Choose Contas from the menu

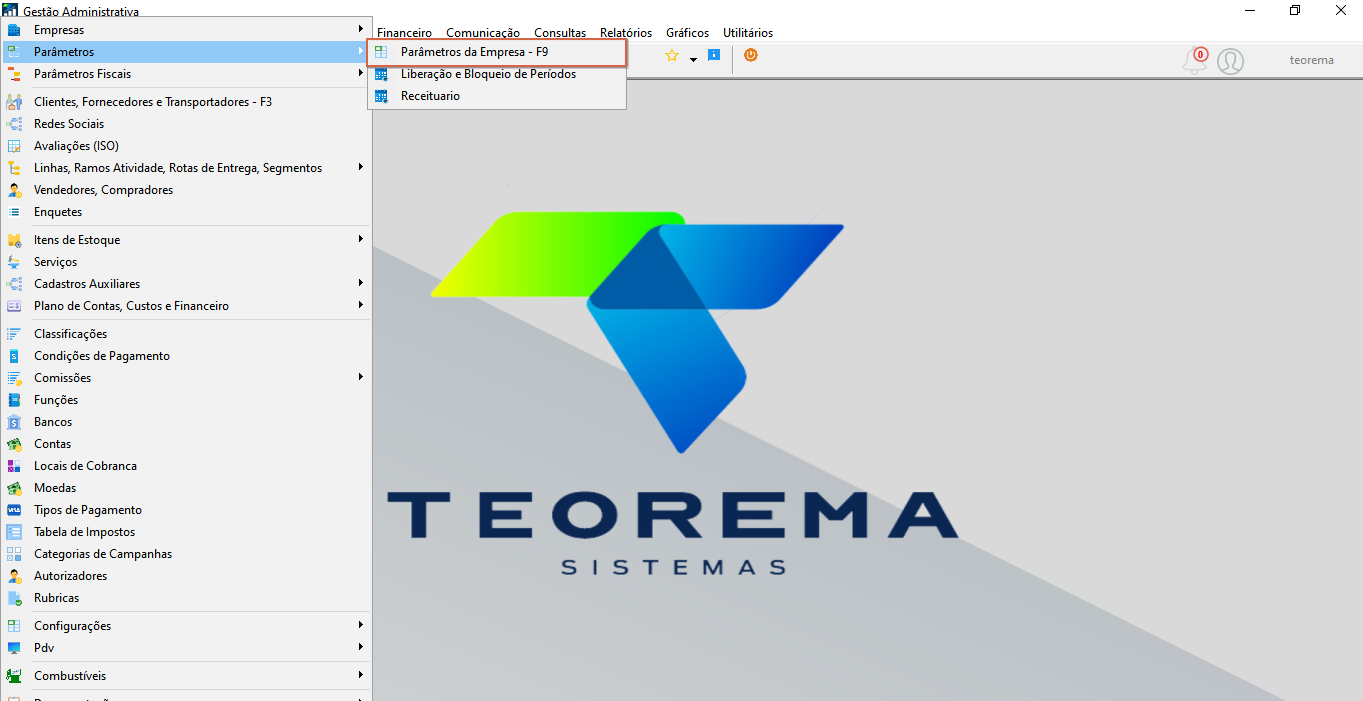(186, 444)
